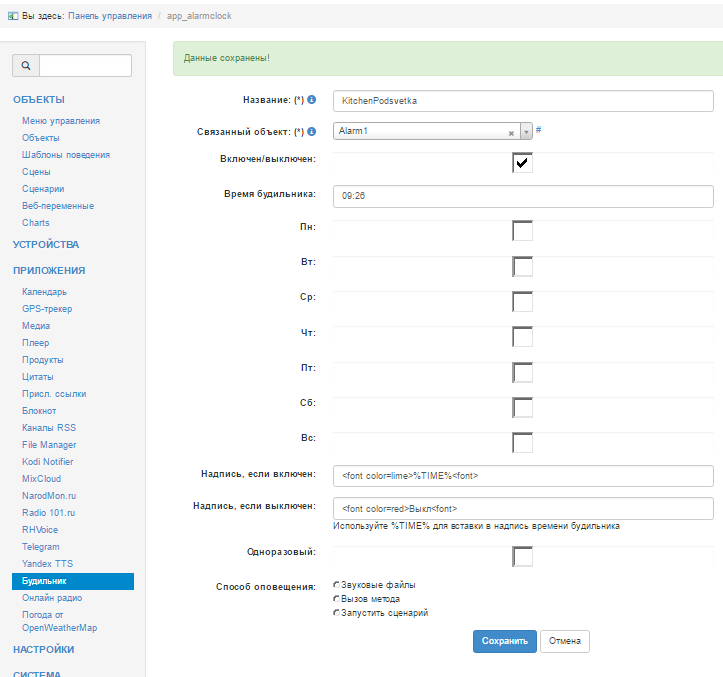Screen dimensions: 723x677
Task: Click the # link beside linked object
Action: 538,130
